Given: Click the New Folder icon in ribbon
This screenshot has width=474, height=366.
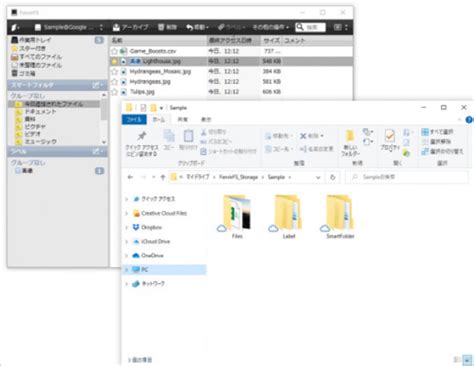Looking at the screenshot, I should [350, 136].
